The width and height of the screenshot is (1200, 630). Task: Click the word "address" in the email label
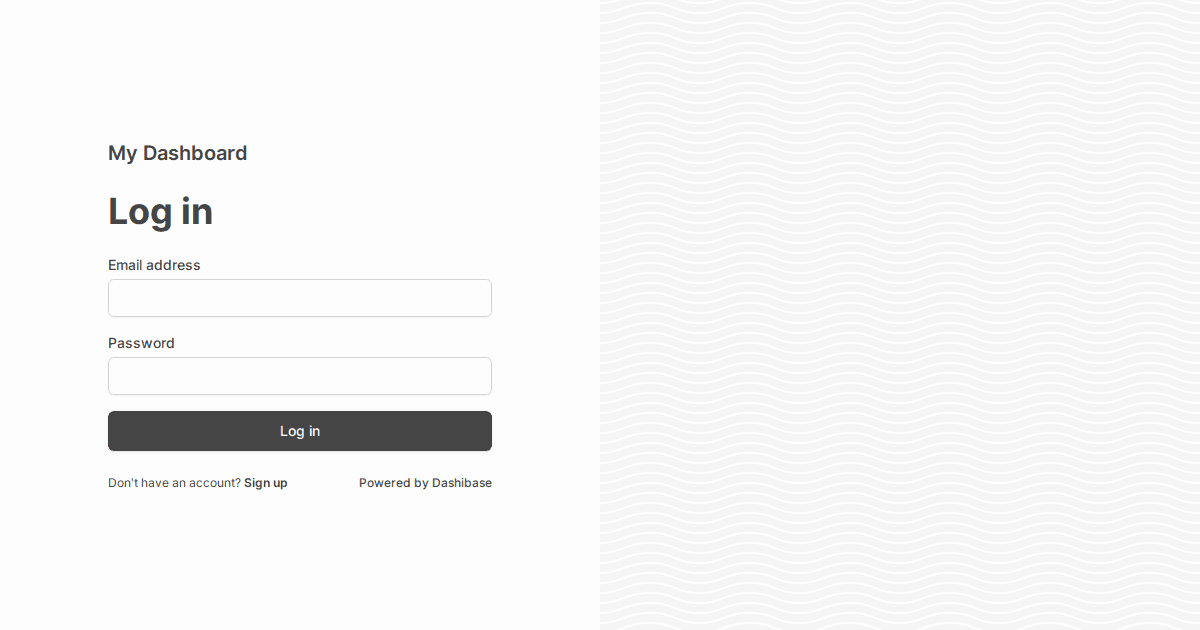[174, 265]
